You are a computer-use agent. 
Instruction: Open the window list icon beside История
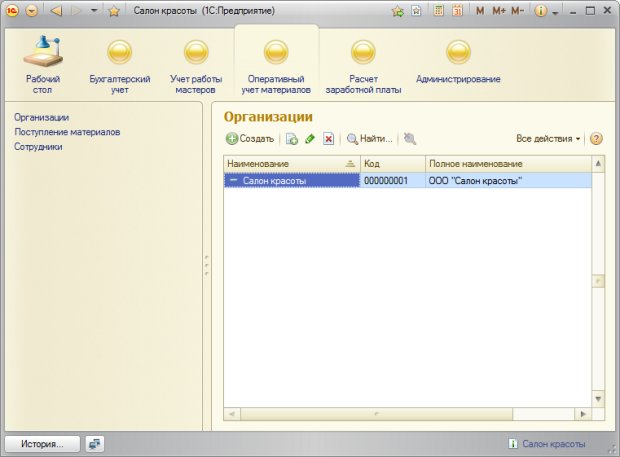pos(94,443)
